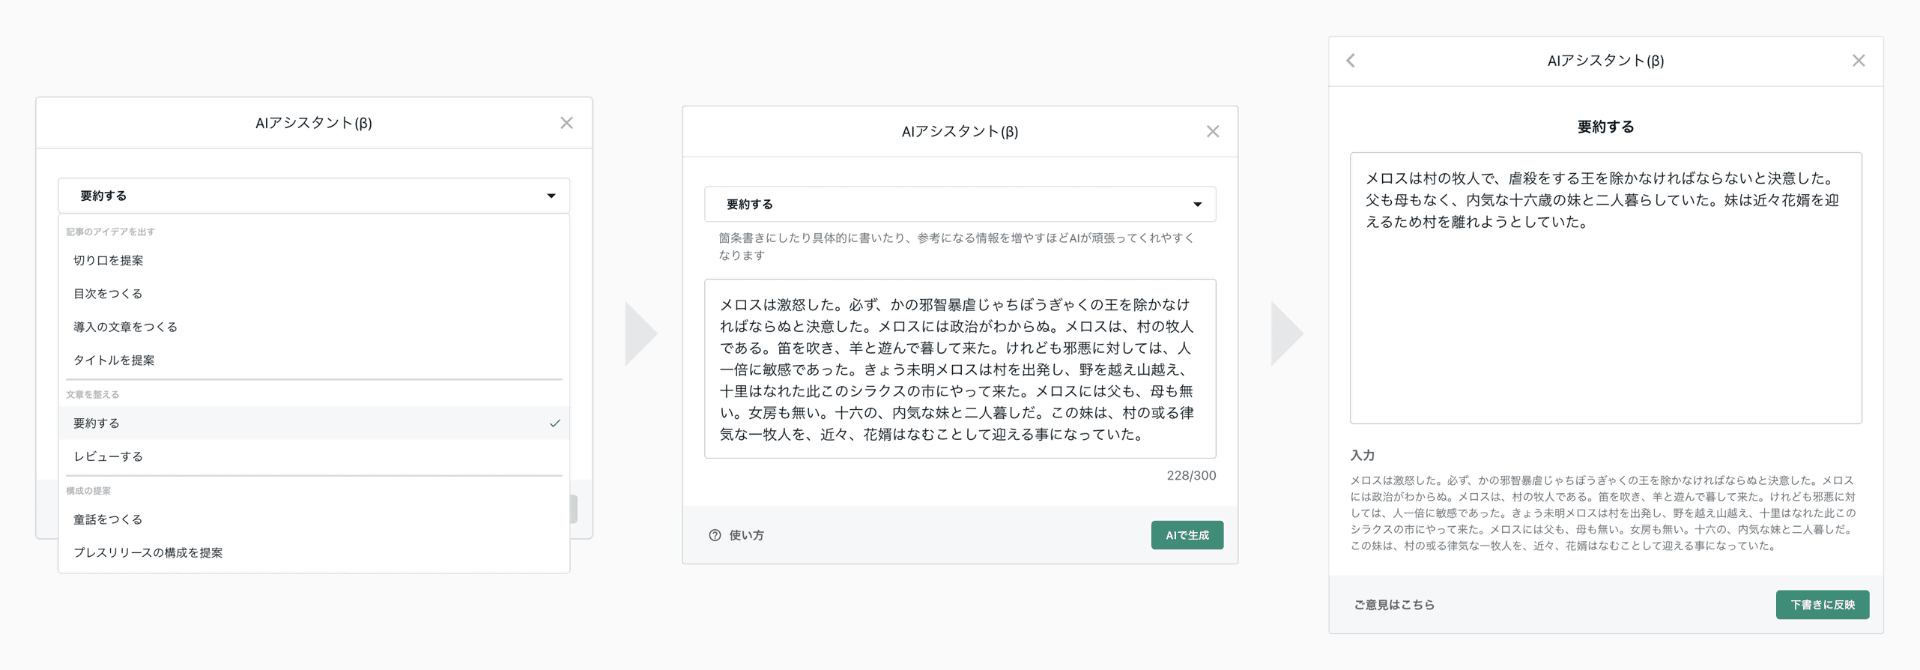Viewport: 1920px width, 670px height.
Task: Choose 導入の文章をつくる from the menu
Action: tap(314, 327)
